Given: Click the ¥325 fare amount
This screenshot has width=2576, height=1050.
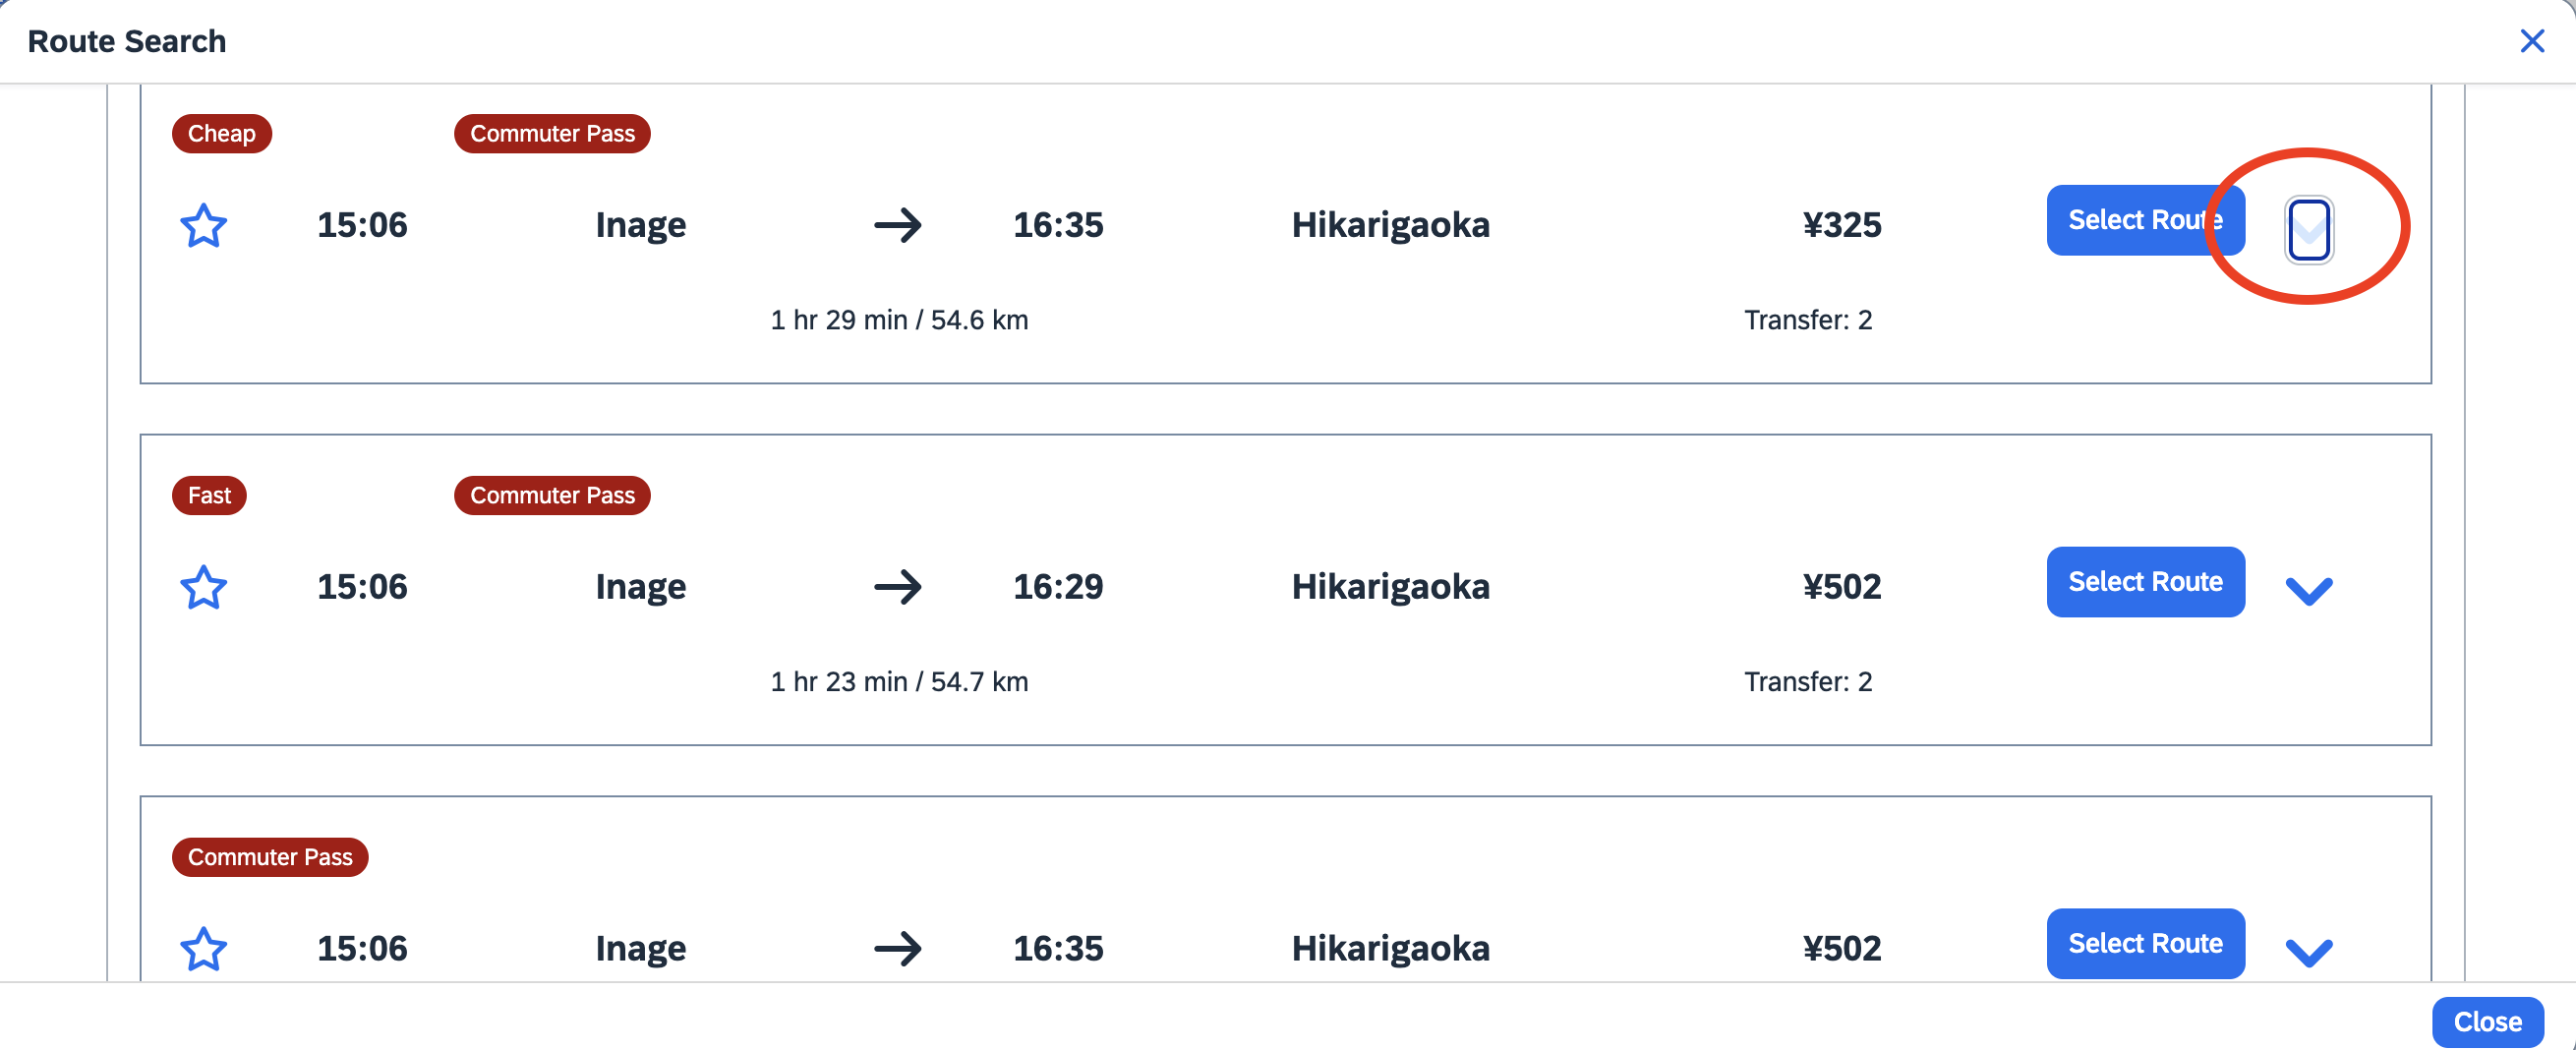Looking at the screenshot, I should 1841,225.
